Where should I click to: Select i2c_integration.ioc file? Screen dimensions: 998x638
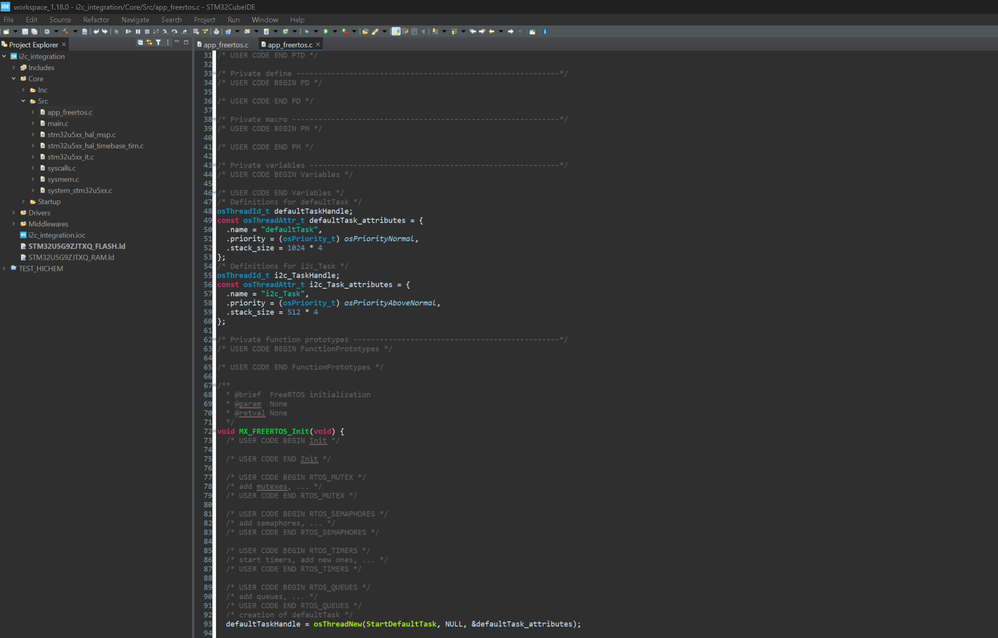[56, 235]
